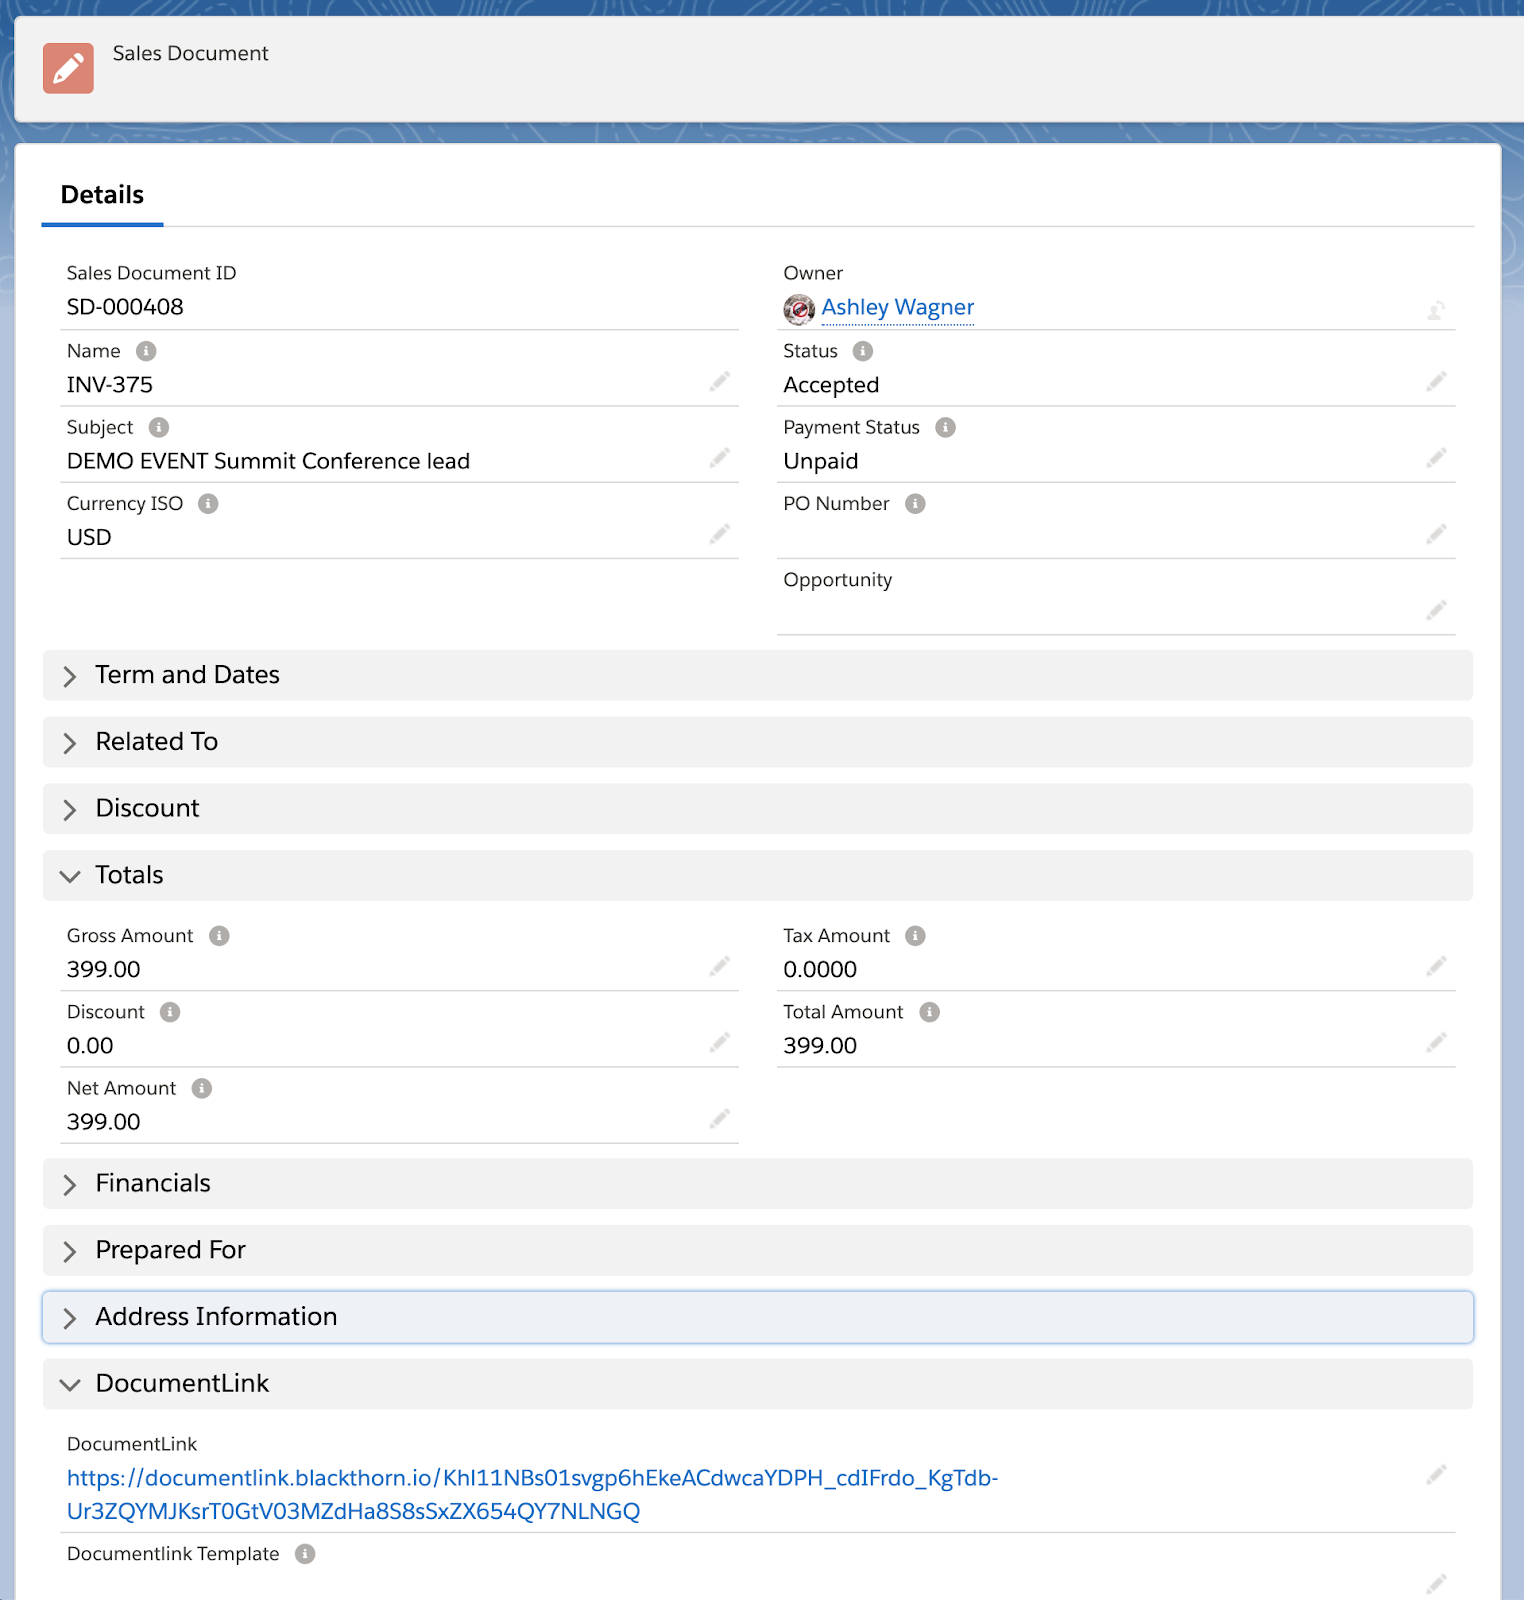Edit Status via its pencil icon
The height and width of the screenshot is (1600, 1524).
coord(1436,382)
